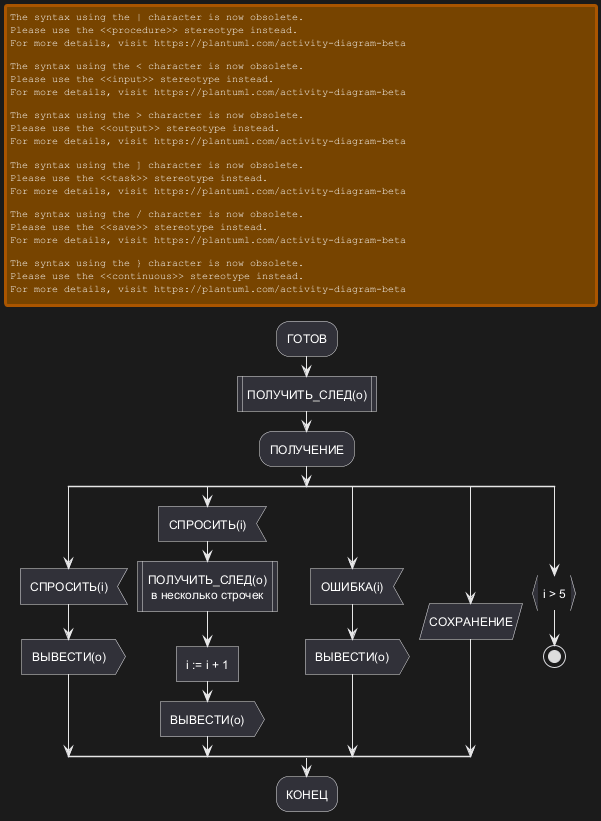The height and width of the screenshot is (821, 601).
Task: Select СПРОСИТЬ(i) in the leftmost branch
Action: point(69,586)
